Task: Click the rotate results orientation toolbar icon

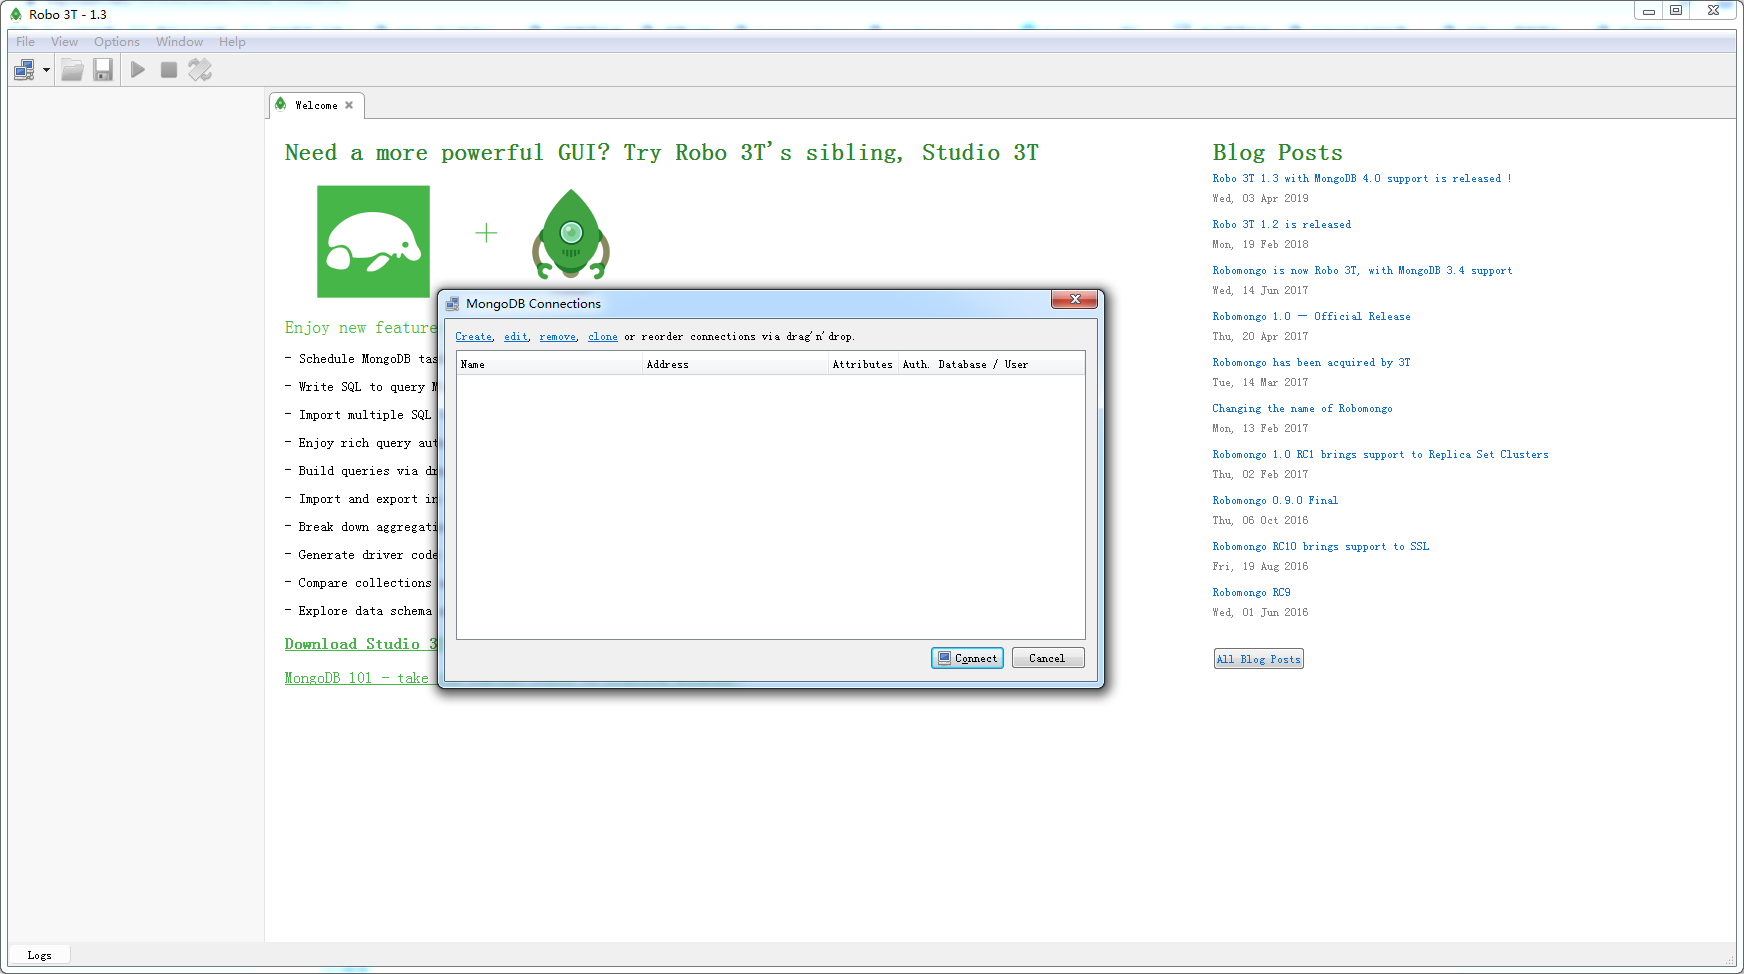Action: click(199, 69)
